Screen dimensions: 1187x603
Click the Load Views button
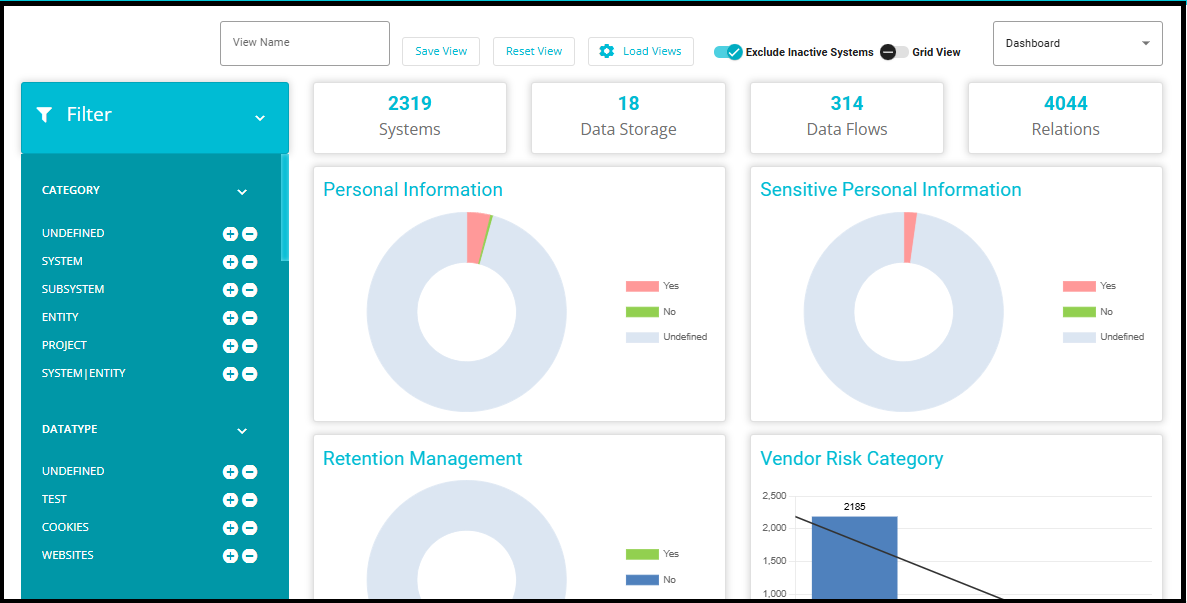click(x=641, y=52)
